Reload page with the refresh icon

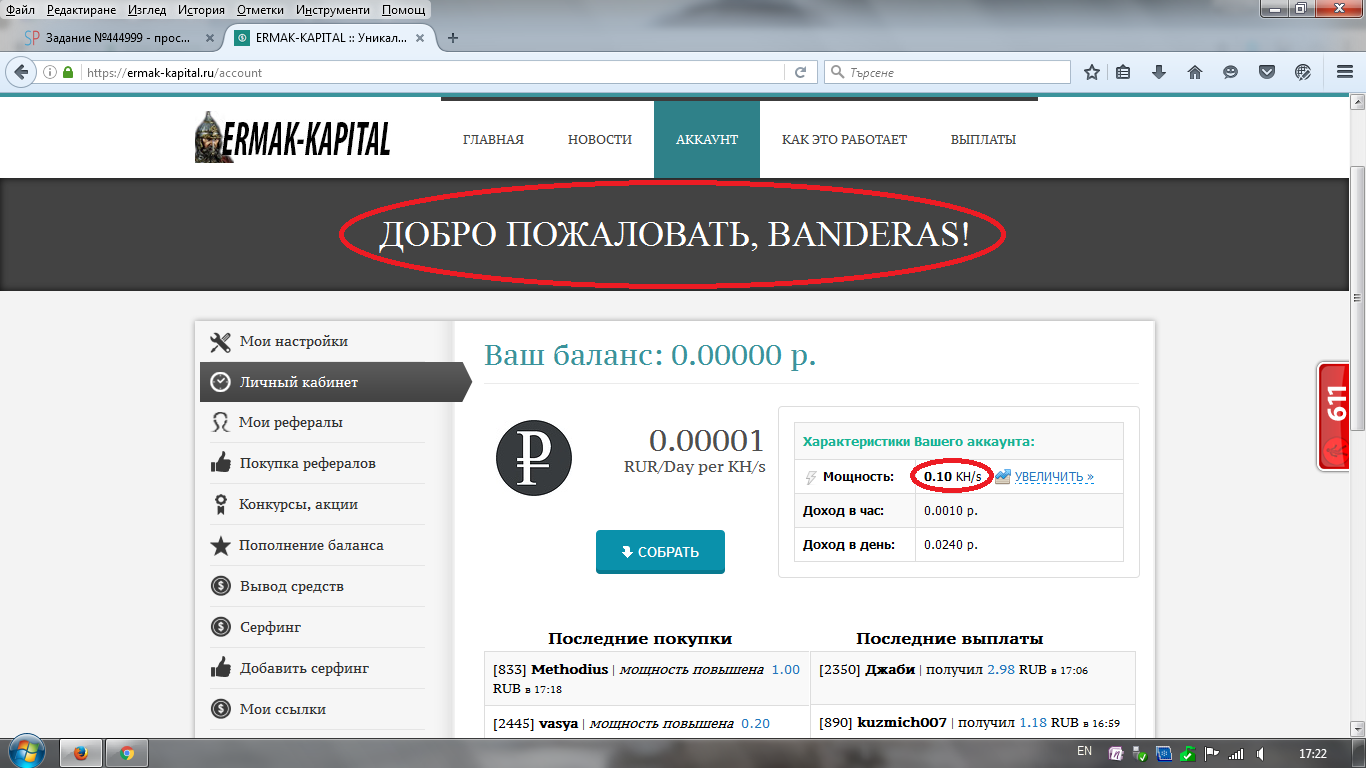coord(800,72)
